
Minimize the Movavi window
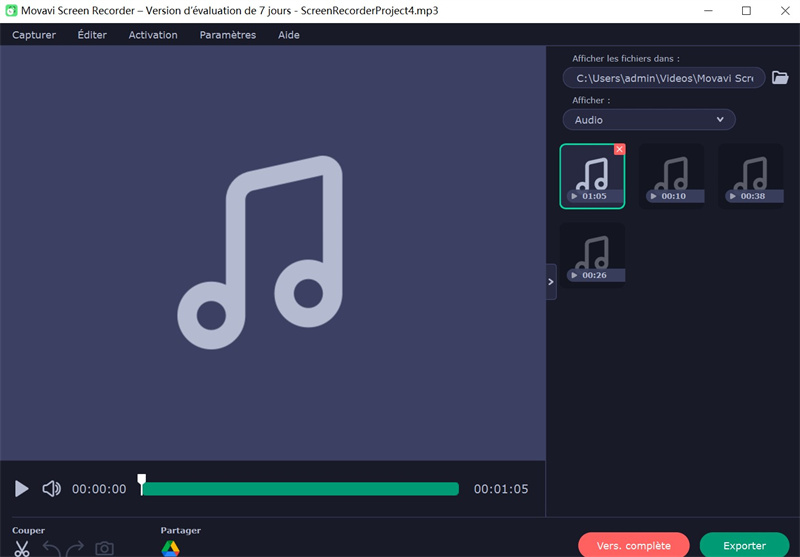(x=708, y=11)
